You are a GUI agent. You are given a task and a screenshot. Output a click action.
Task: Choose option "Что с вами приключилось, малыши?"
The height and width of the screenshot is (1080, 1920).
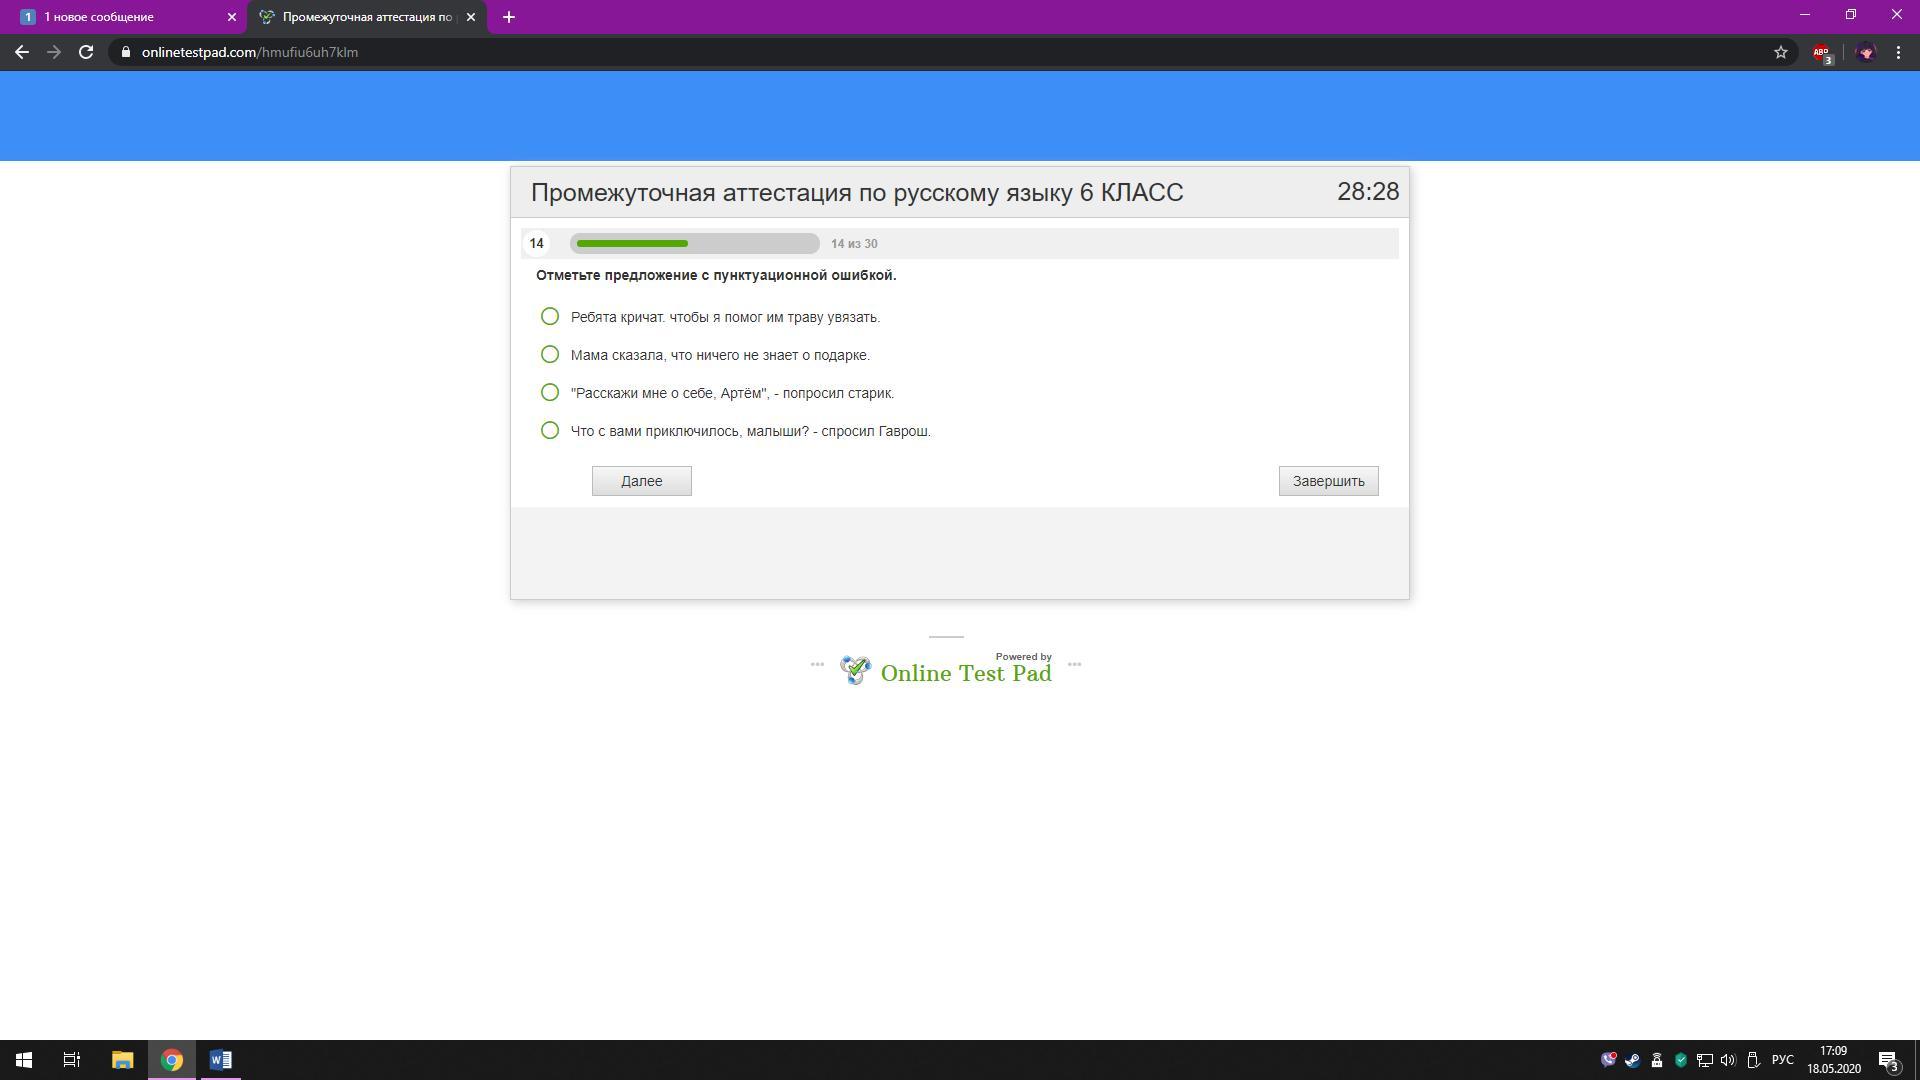coord(550,431)
